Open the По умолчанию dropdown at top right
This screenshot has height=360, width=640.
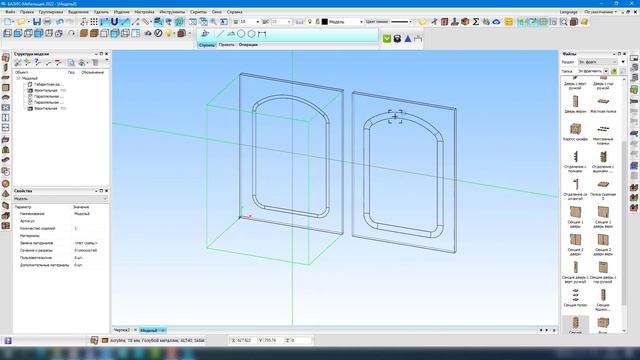(x=601, y=12)
